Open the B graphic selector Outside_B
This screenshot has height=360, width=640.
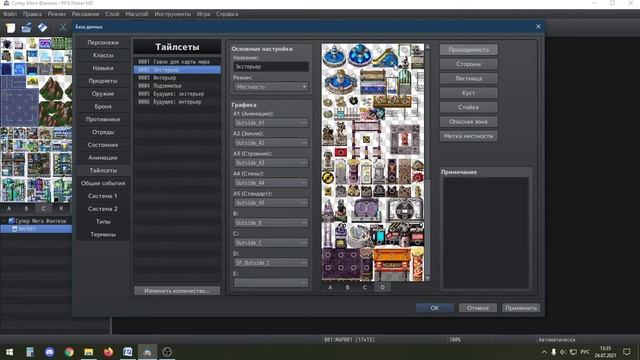click(x=271, y=223)
